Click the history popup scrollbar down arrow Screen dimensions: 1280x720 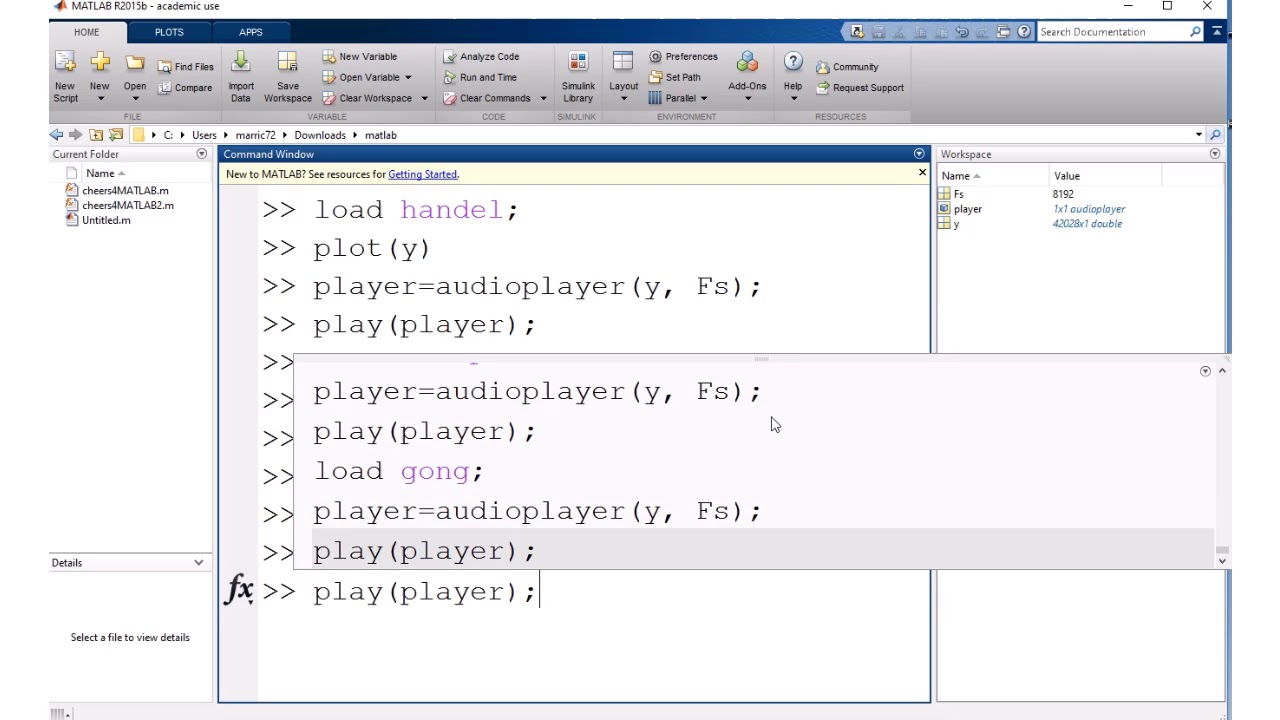coord(1222,561)
